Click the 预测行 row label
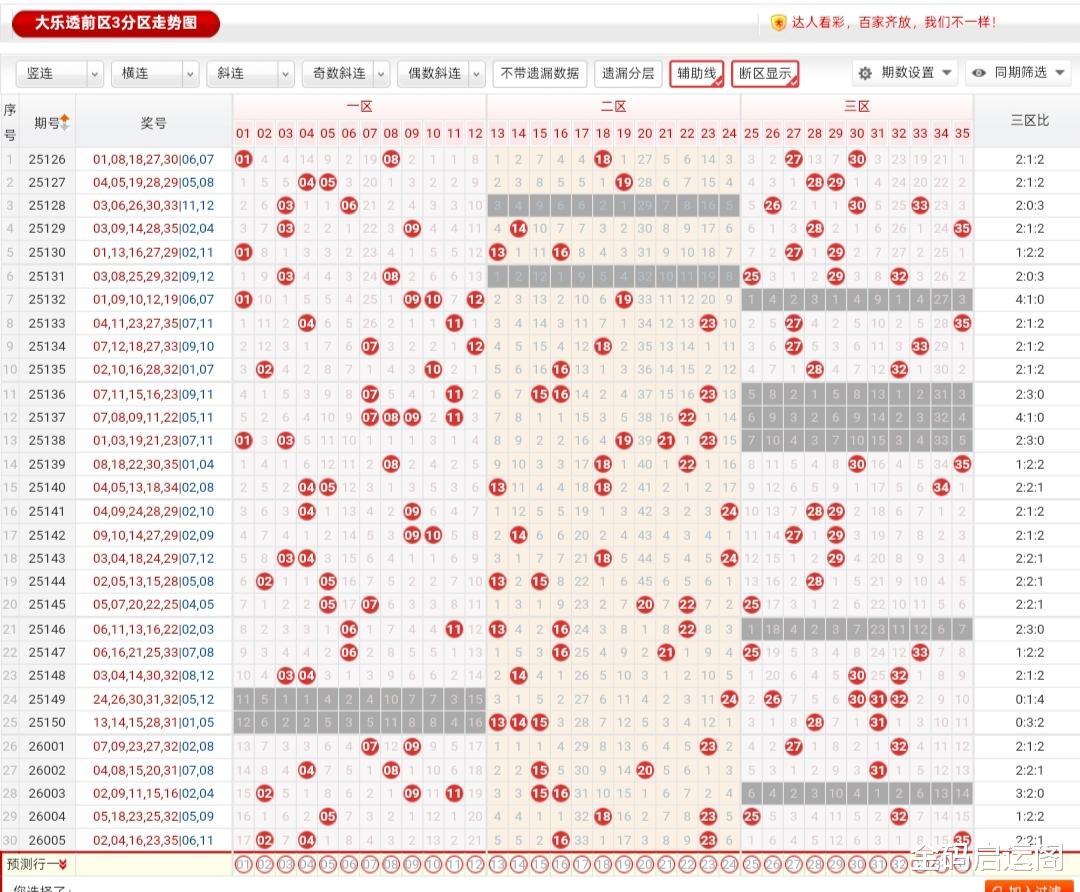Screen dimensions: 1080x892 31,864
